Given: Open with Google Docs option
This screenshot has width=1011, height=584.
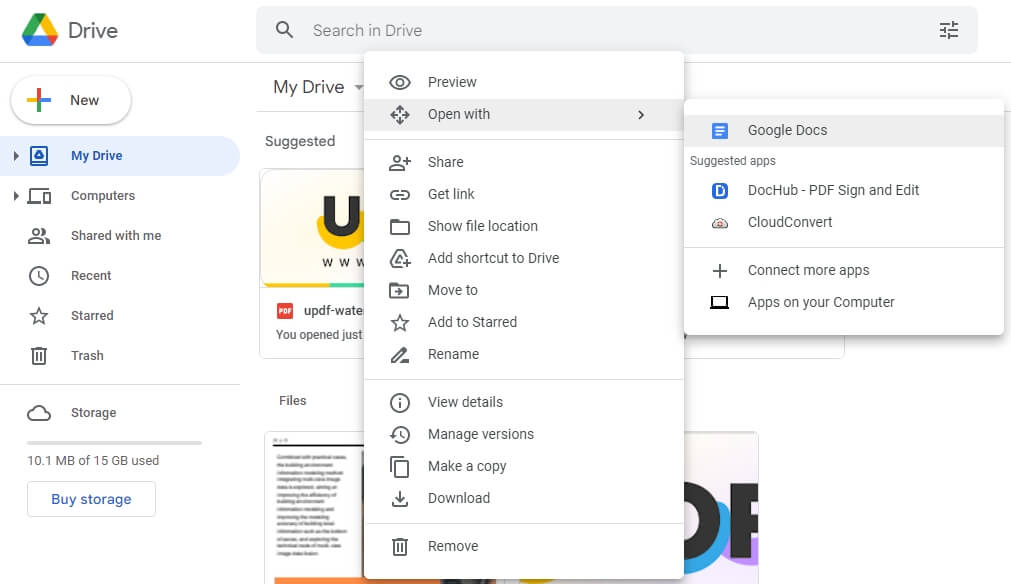Looking at the screenshot, I should (844, 131).
